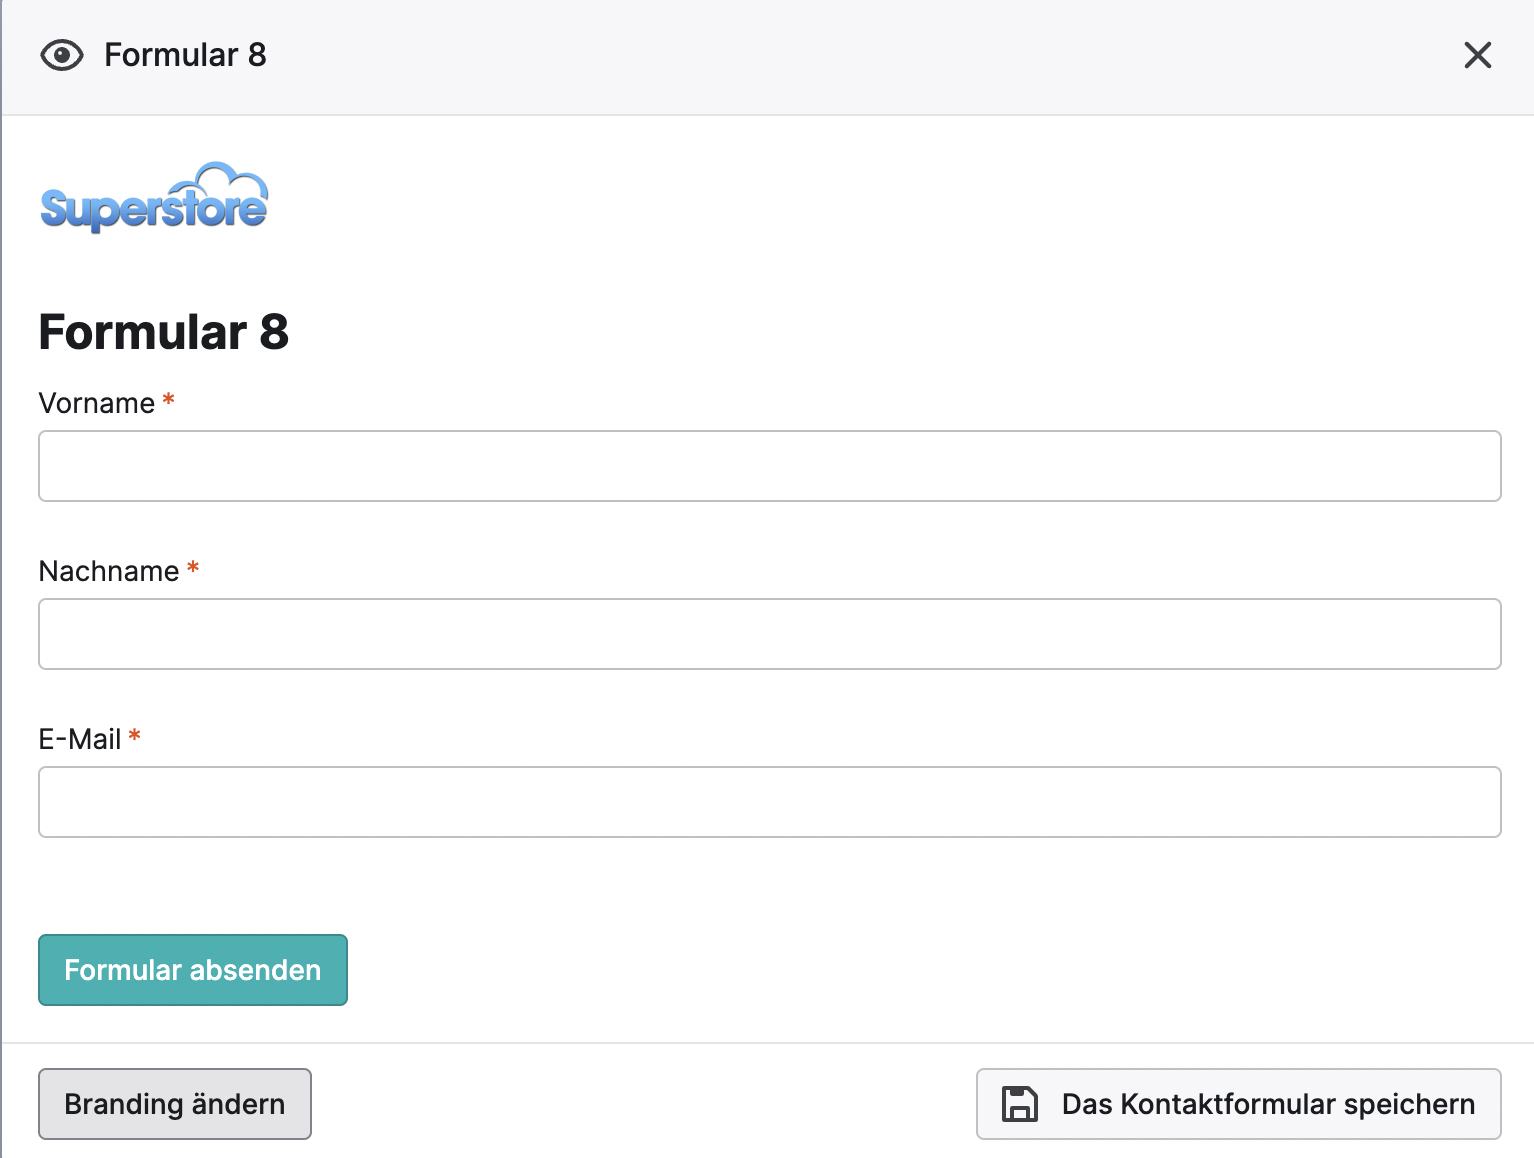Save with Das Kontaktformular speichern
The image size is (1534, 1158).
click(x=1238, y=1104)
